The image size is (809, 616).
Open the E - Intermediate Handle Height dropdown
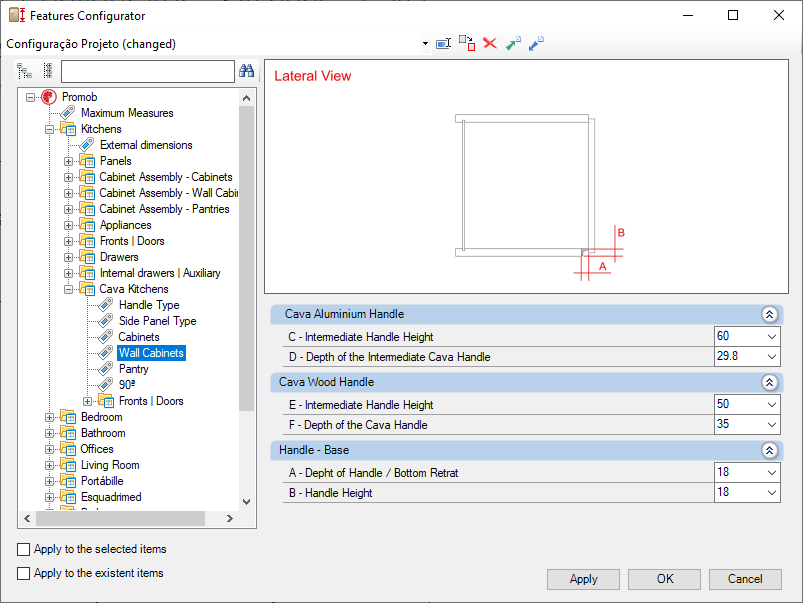[x=772, y=405]
